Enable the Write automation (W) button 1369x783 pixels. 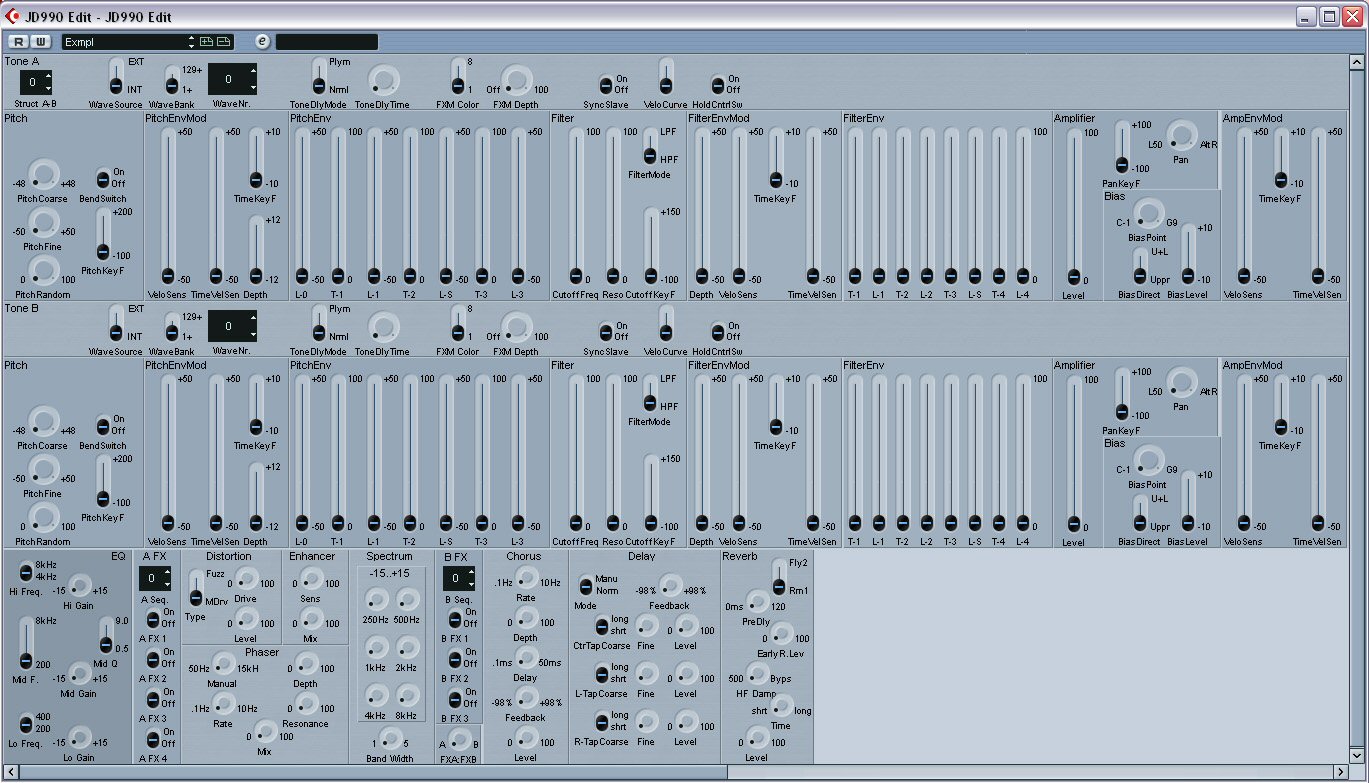pos(40,42)
